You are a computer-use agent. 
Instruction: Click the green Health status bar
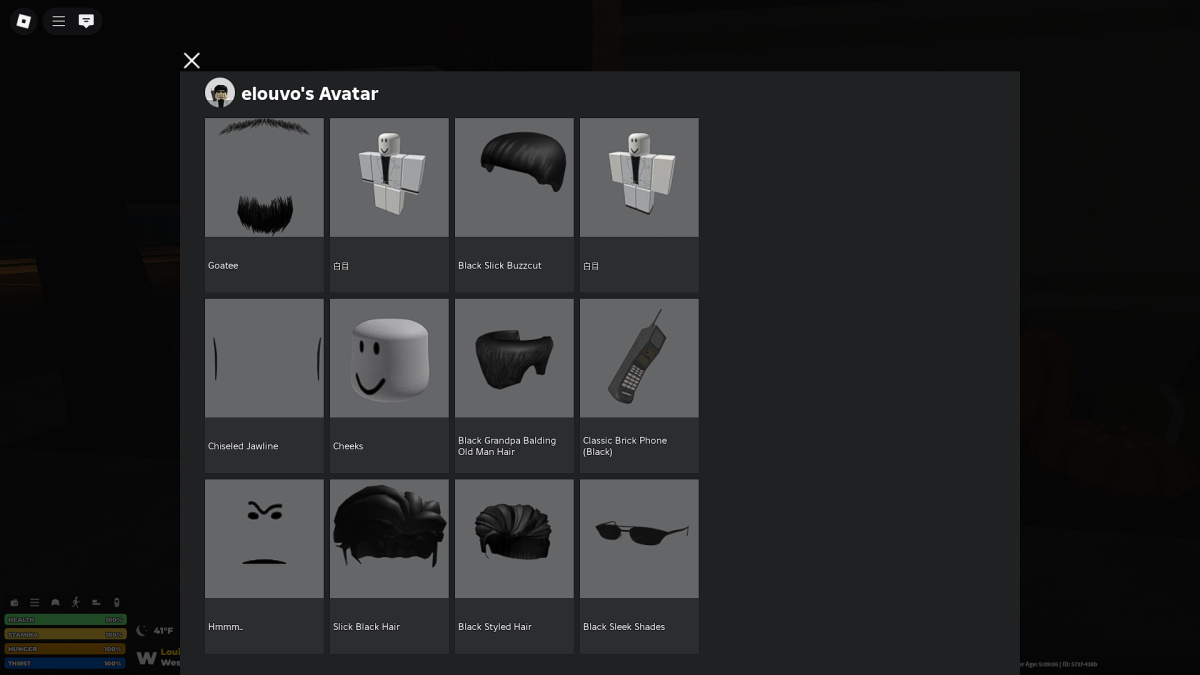[x=65, y=620]
